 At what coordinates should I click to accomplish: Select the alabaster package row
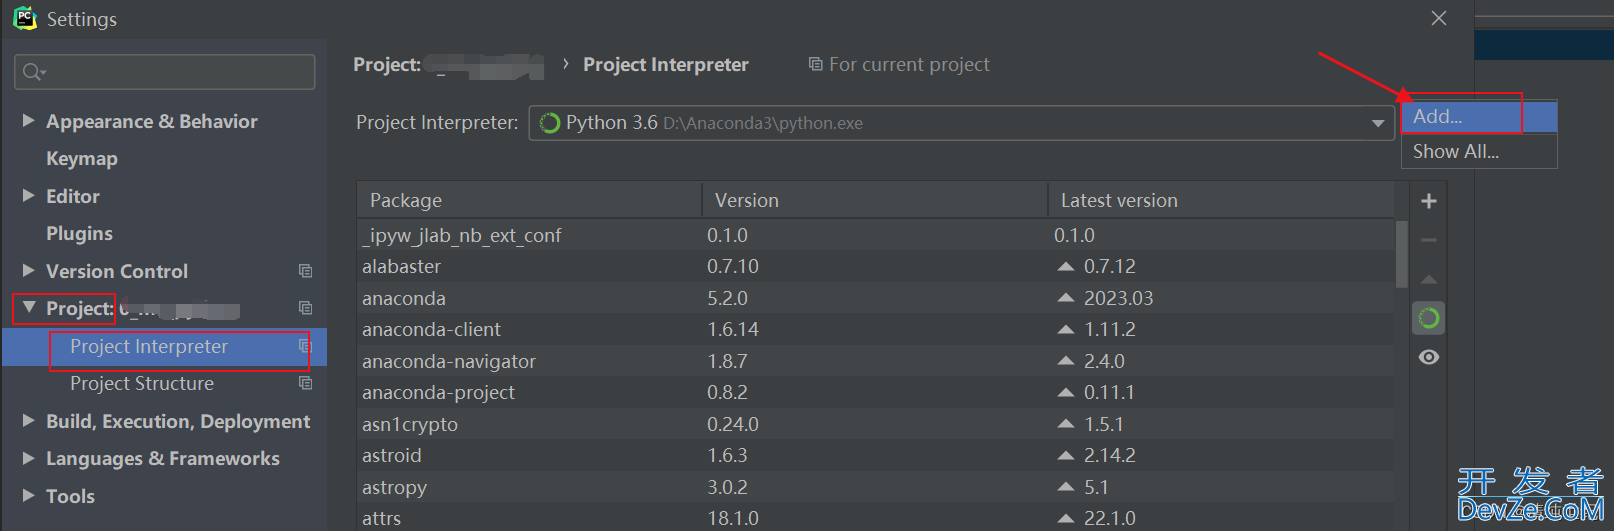click(875, 266)
